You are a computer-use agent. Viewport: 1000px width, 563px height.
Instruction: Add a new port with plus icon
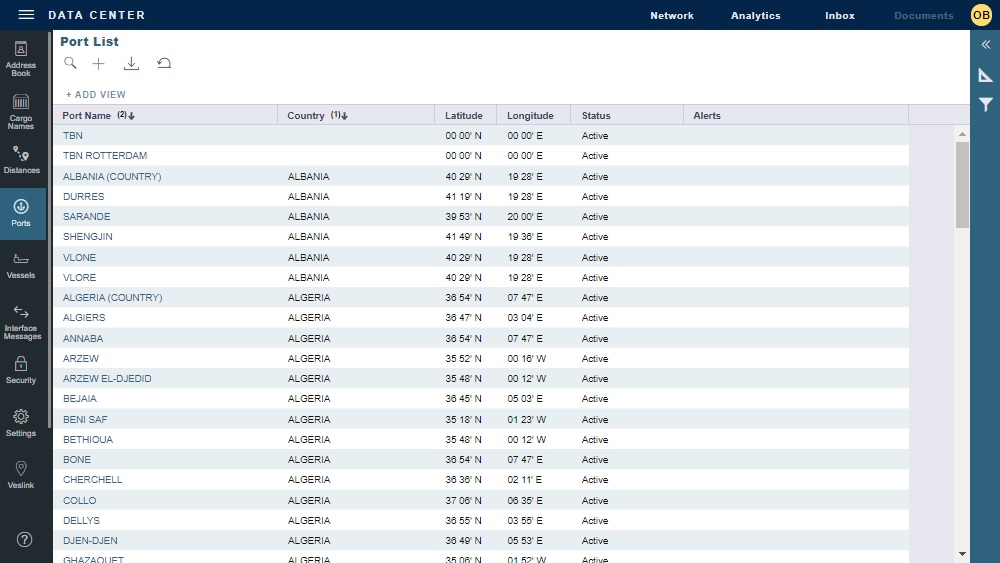[98, 63]
